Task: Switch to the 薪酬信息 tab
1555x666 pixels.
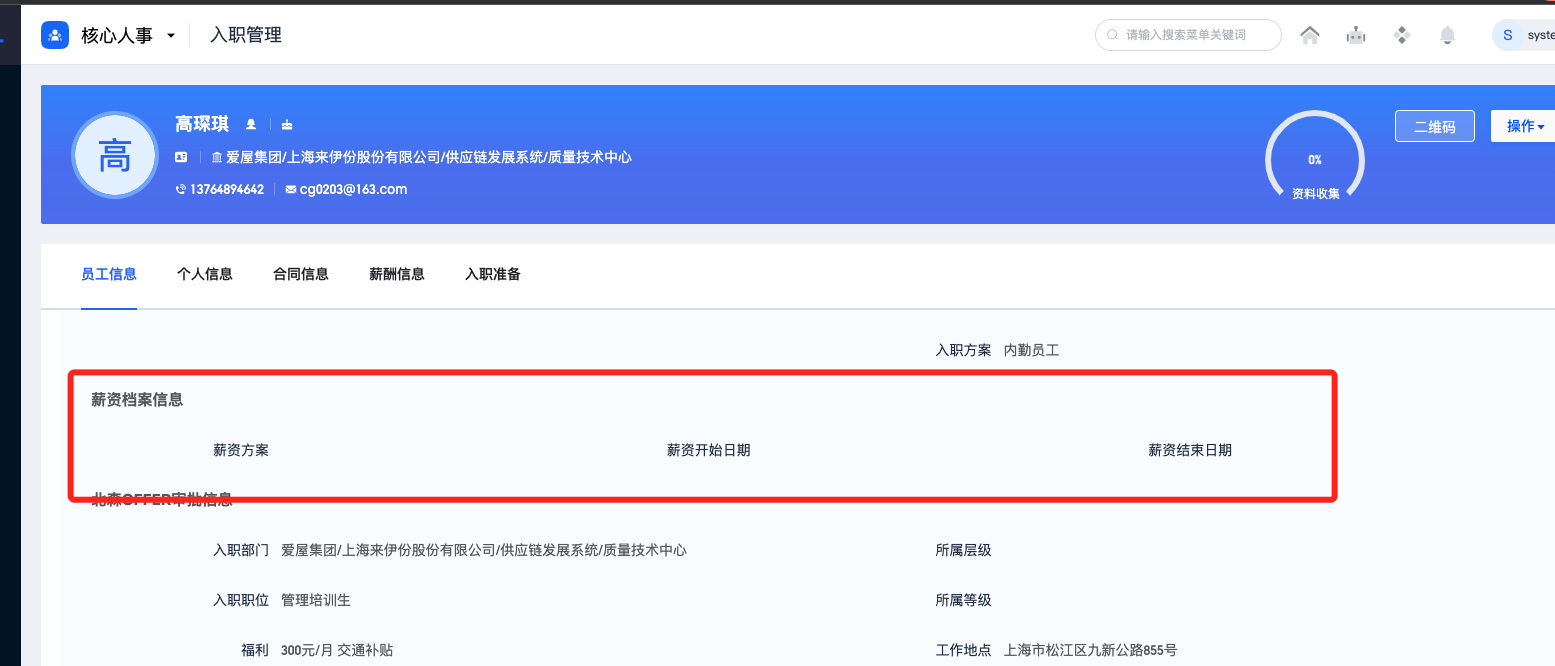Action: point(396,274)
